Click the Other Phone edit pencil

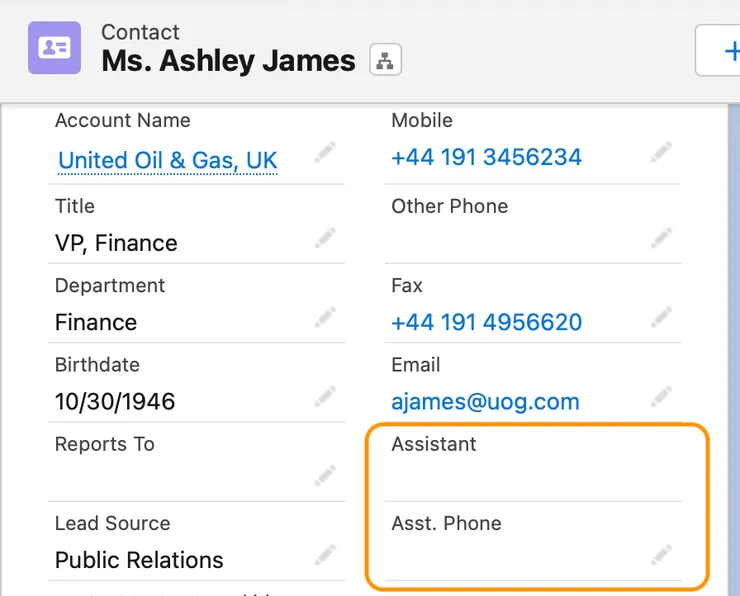(661, 238)
